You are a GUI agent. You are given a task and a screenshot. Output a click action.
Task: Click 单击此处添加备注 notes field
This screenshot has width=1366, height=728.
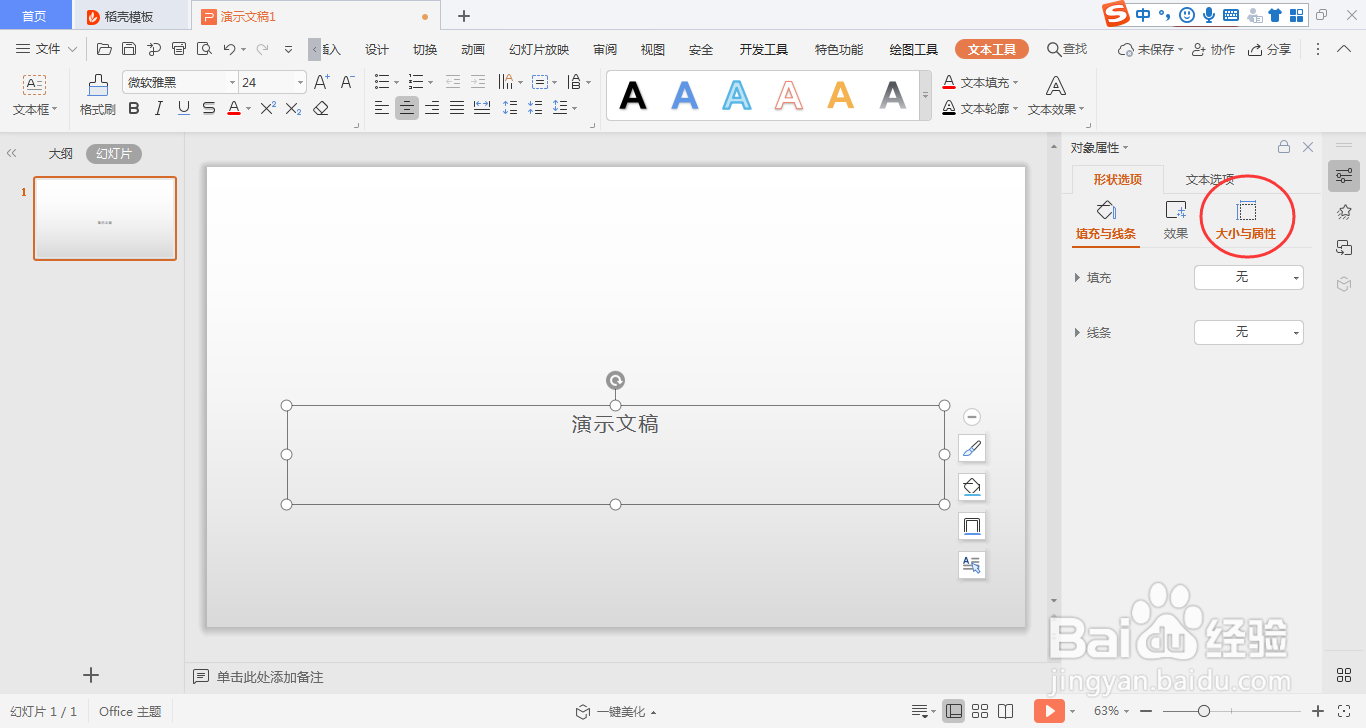[270, 677]
